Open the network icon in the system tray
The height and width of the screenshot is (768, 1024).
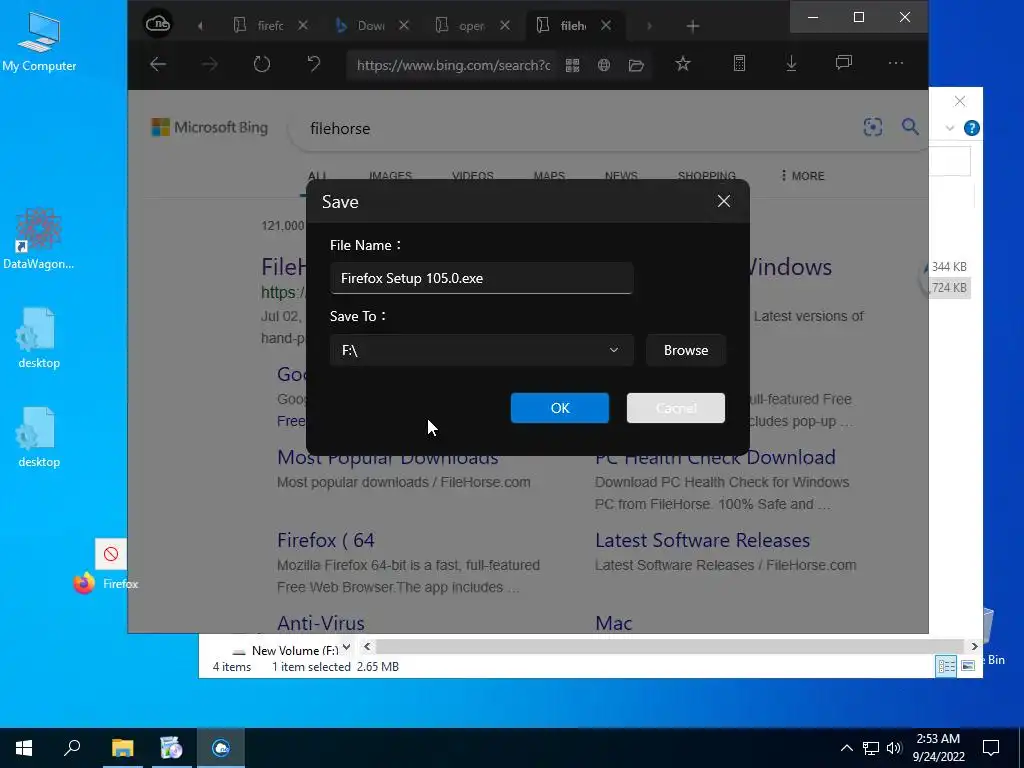pos(871,748)
